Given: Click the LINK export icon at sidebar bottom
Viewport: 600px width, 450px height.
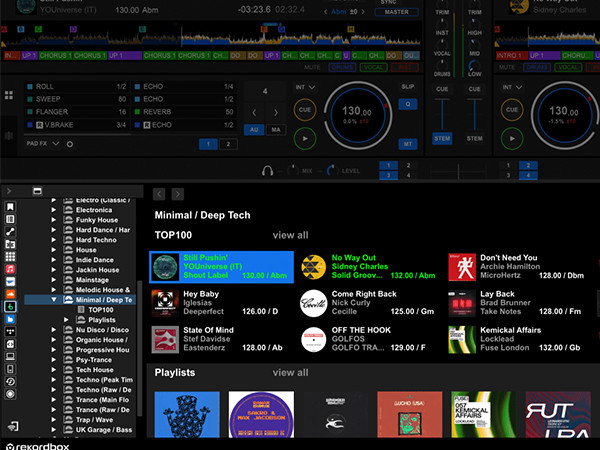Looking at the screenshot, I should (13, 426).
